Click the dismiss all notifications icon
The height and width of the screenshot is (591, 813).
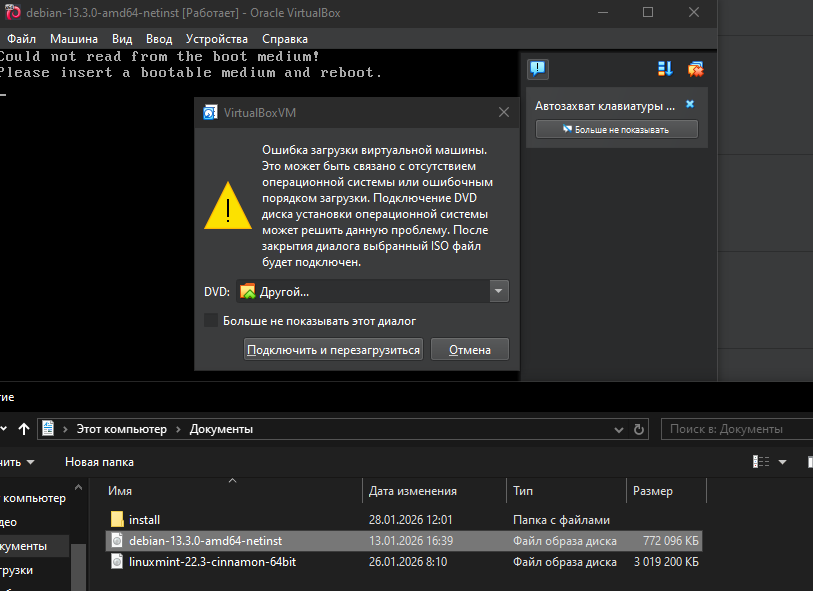point(696,69)
